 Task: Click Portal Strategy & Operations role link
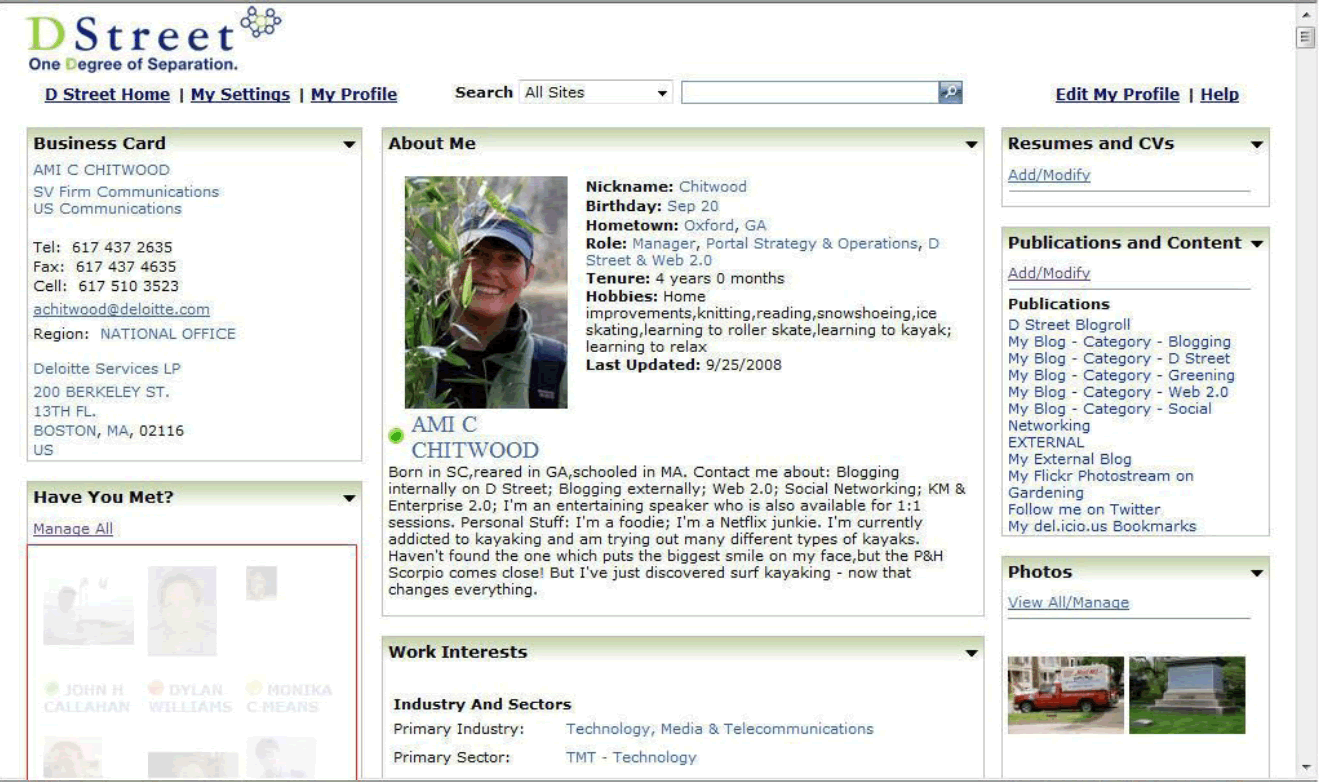tap(812, 243)
